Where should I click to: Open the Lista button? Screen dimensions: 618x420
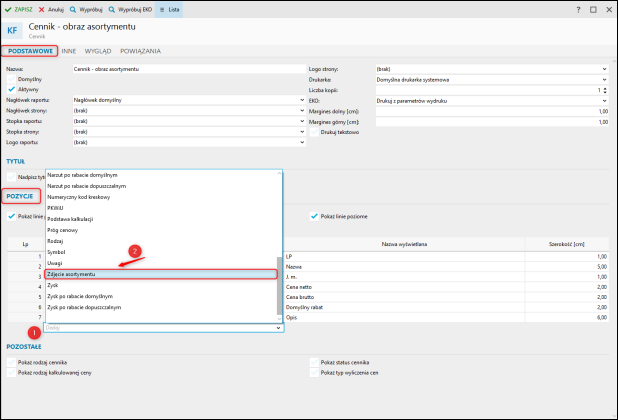tap(169, 9)
